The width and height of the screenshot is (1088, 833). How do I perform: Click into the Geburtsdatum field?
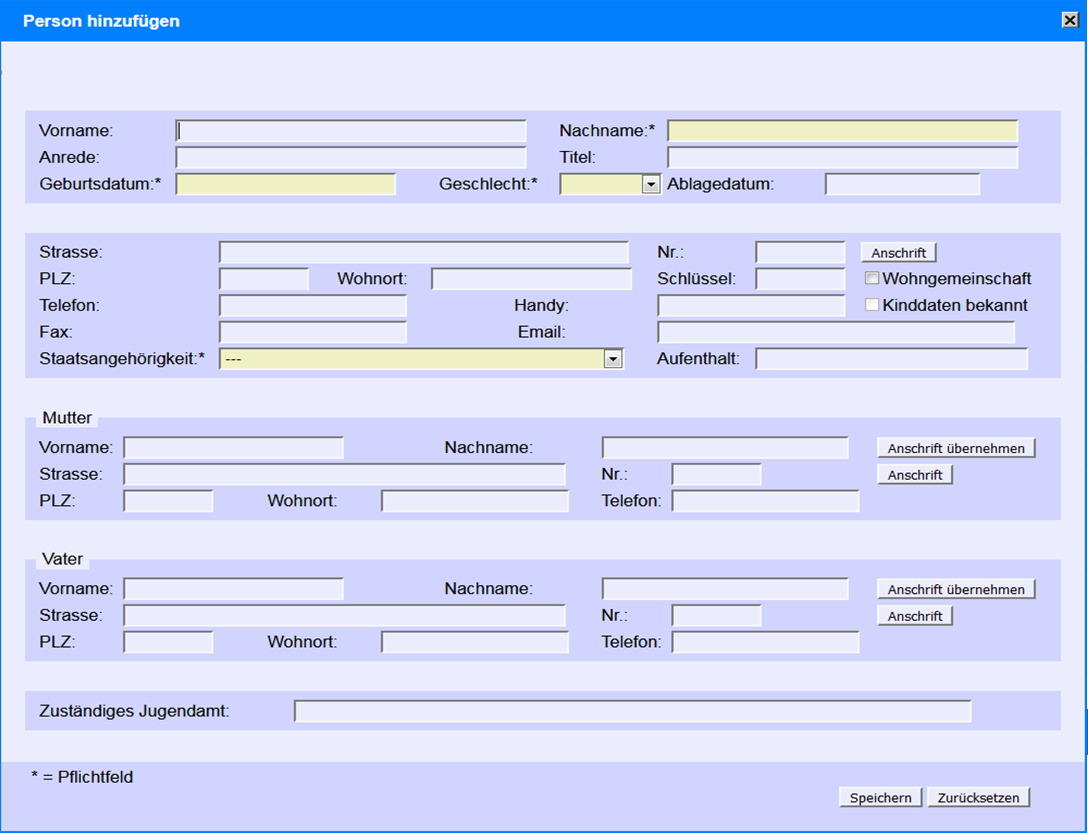(x=286, y=184)
